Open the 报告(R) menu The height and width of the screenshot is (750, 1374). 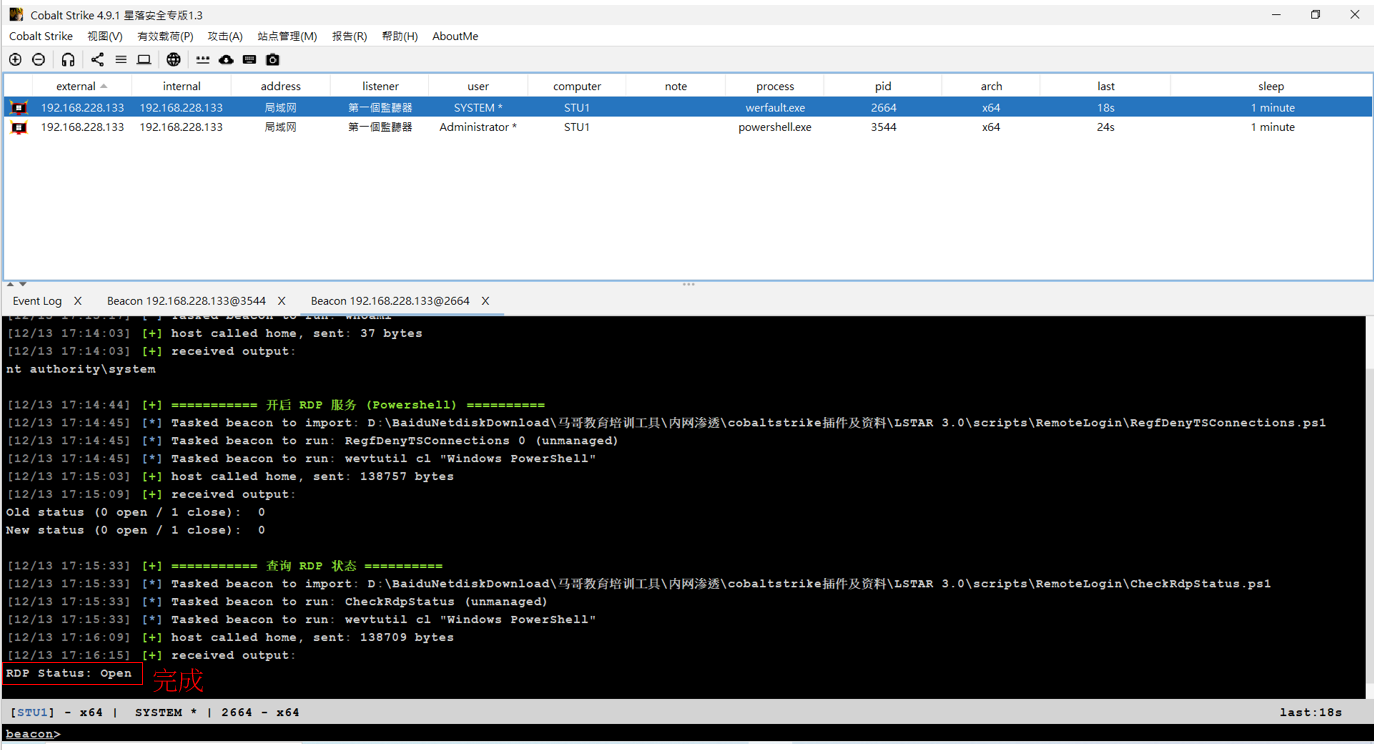tap(349, 36)
